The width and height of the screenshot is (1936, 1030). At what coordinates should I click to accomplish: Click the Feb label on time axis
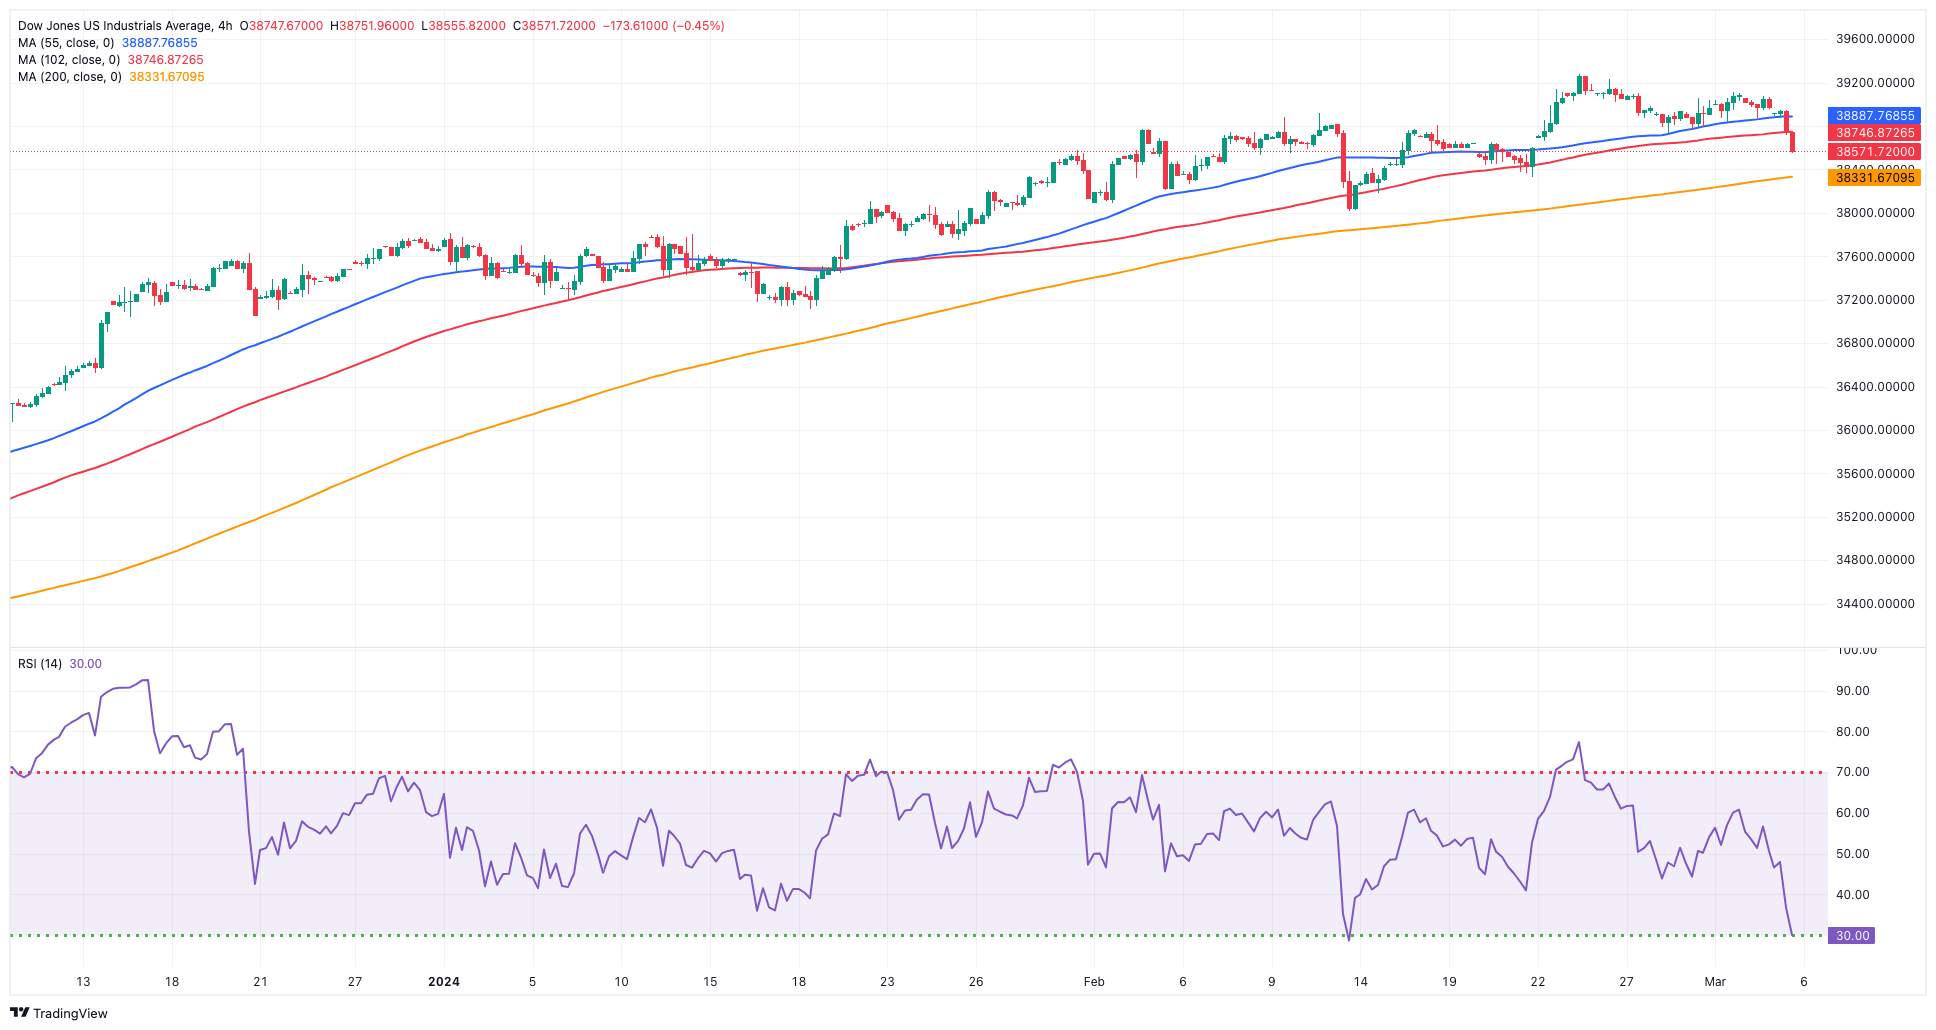tap(1094, 982)
